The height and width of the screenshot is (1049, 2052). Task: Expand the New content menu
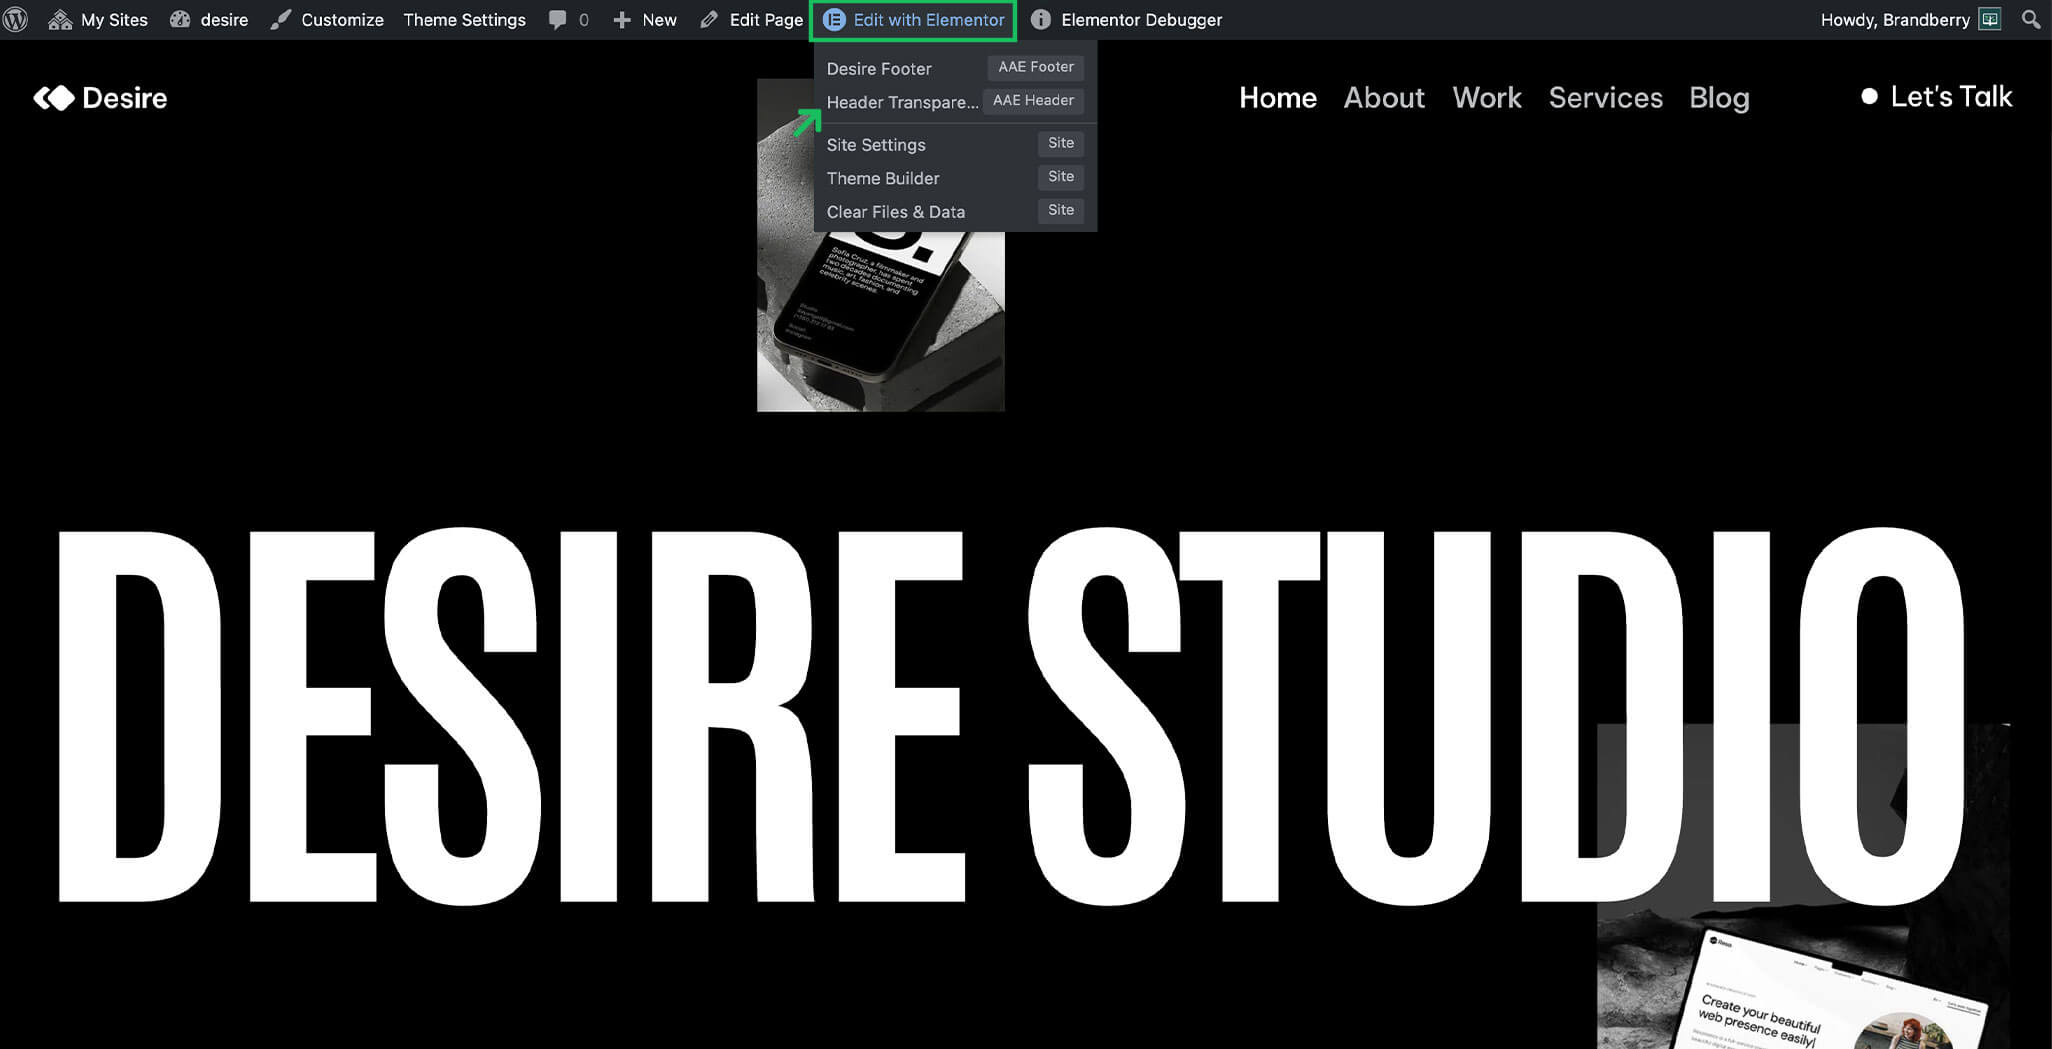click(x=645, y=20)
